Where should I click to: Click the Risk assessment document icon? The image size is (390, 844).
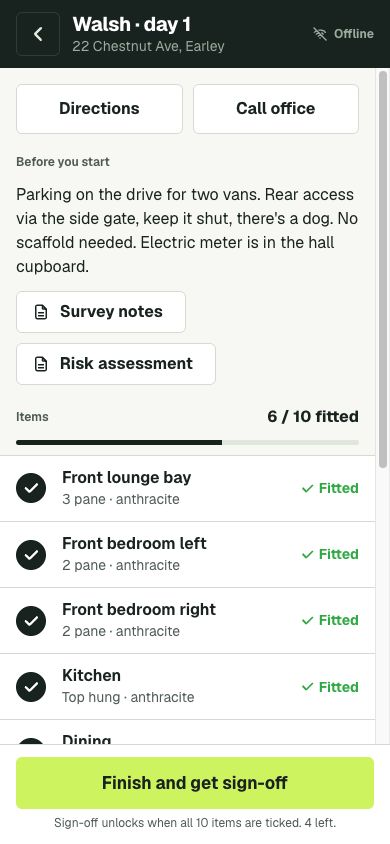pos(41,364)
